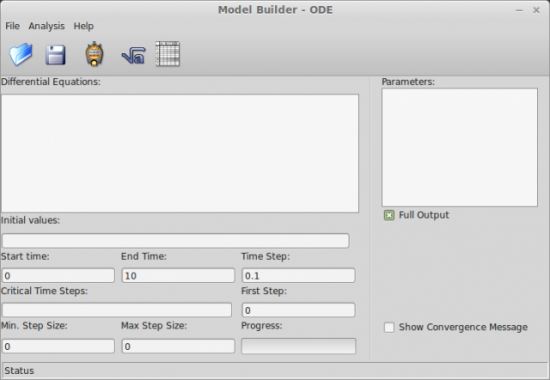550x380 pixels.
Task: Click the Critical Time Steps field
Action: [117, 310]
